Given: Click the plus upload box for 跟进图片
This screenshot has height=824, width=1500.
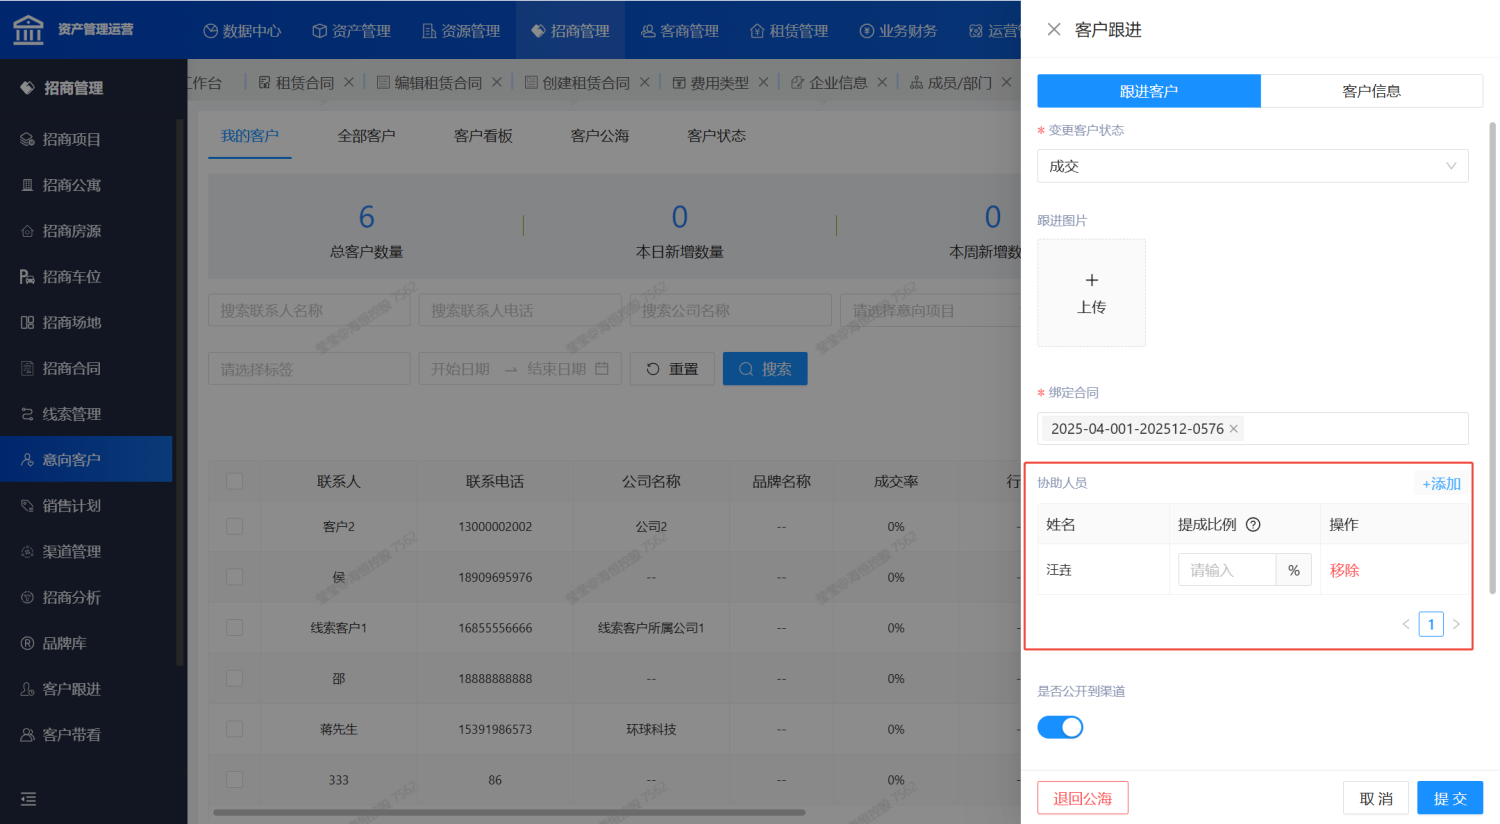Looking at the screenshot, I should [1091, 293].
